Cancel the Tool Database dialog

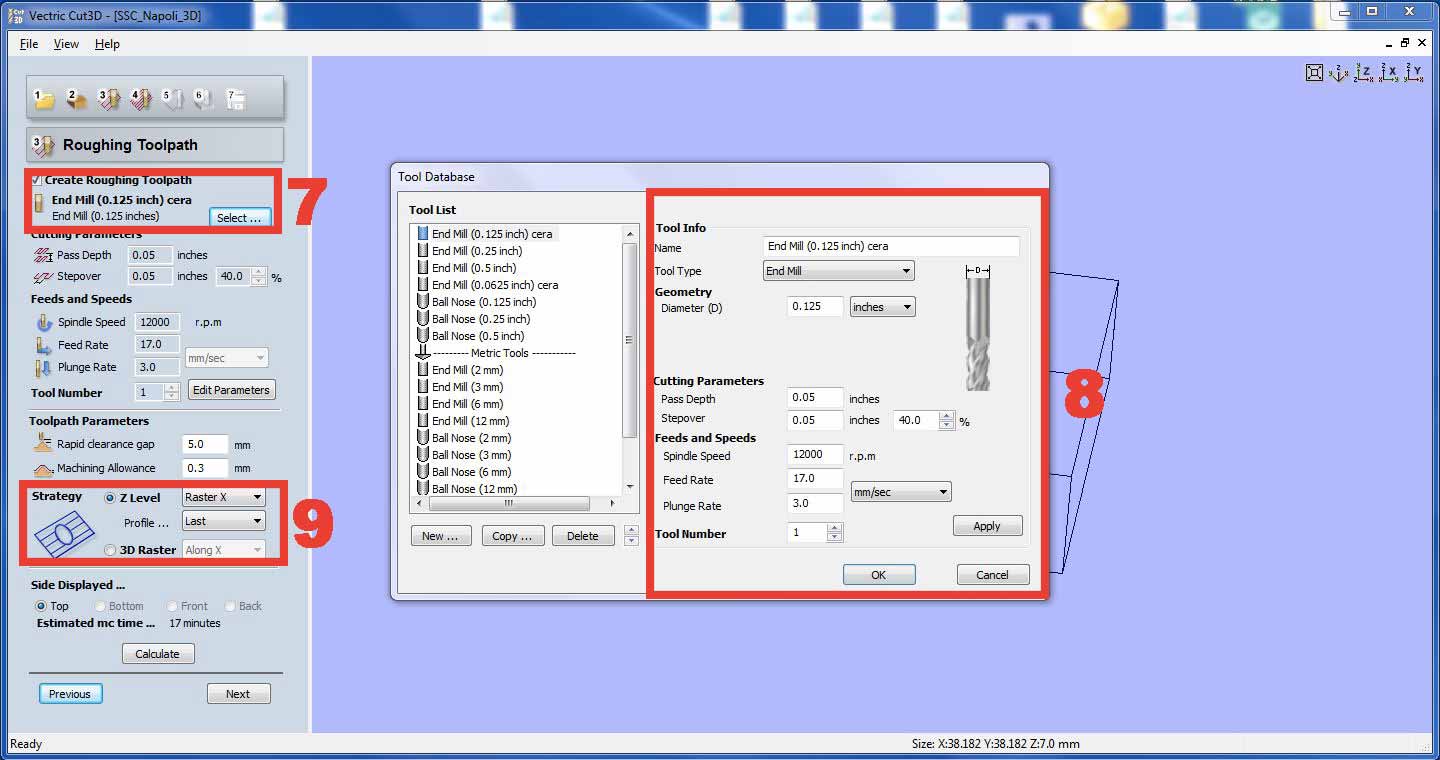coord(992,575)
